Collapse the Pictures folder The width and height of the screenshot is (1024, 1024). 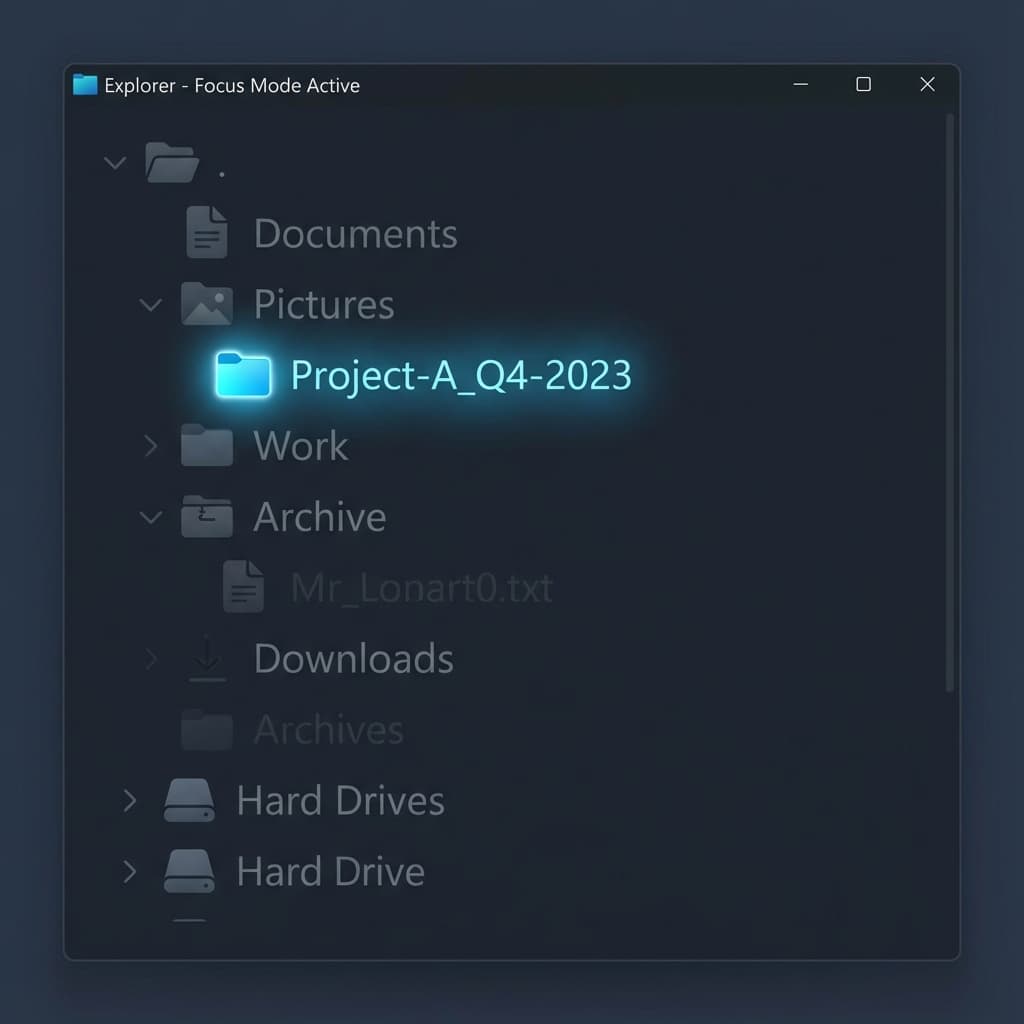point(150,303)
